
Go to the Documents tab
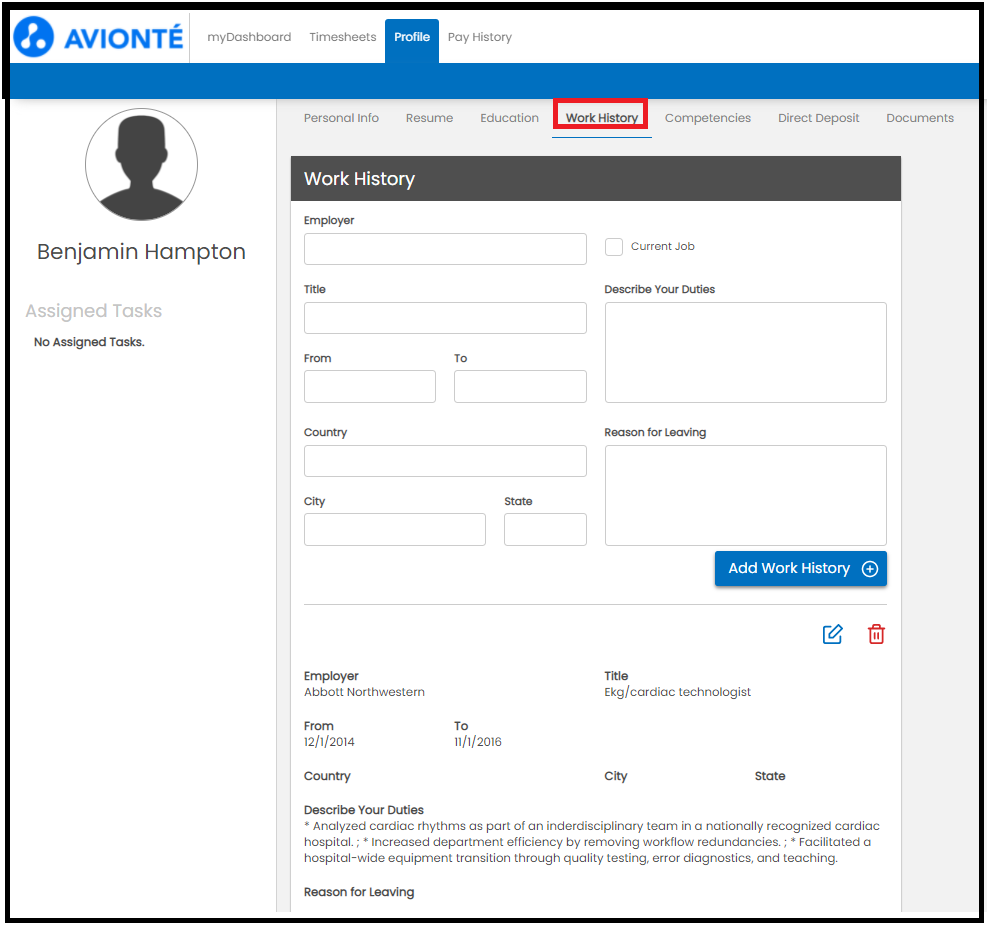919,118
